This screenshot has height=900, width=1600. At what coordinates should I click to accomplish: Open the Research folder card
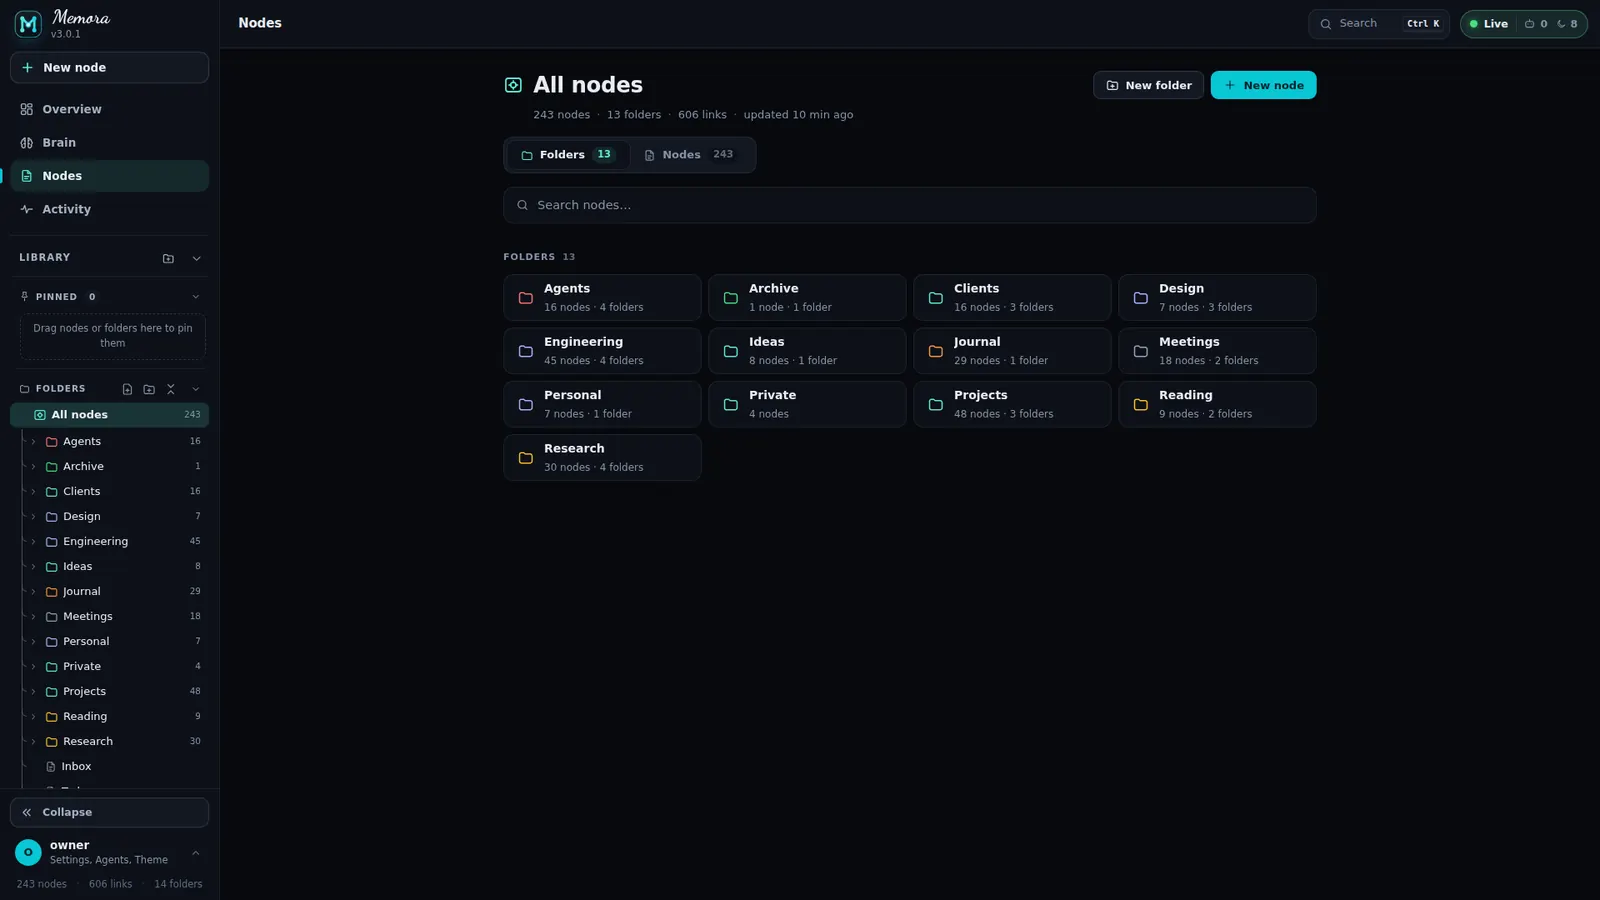pos(602,457)
